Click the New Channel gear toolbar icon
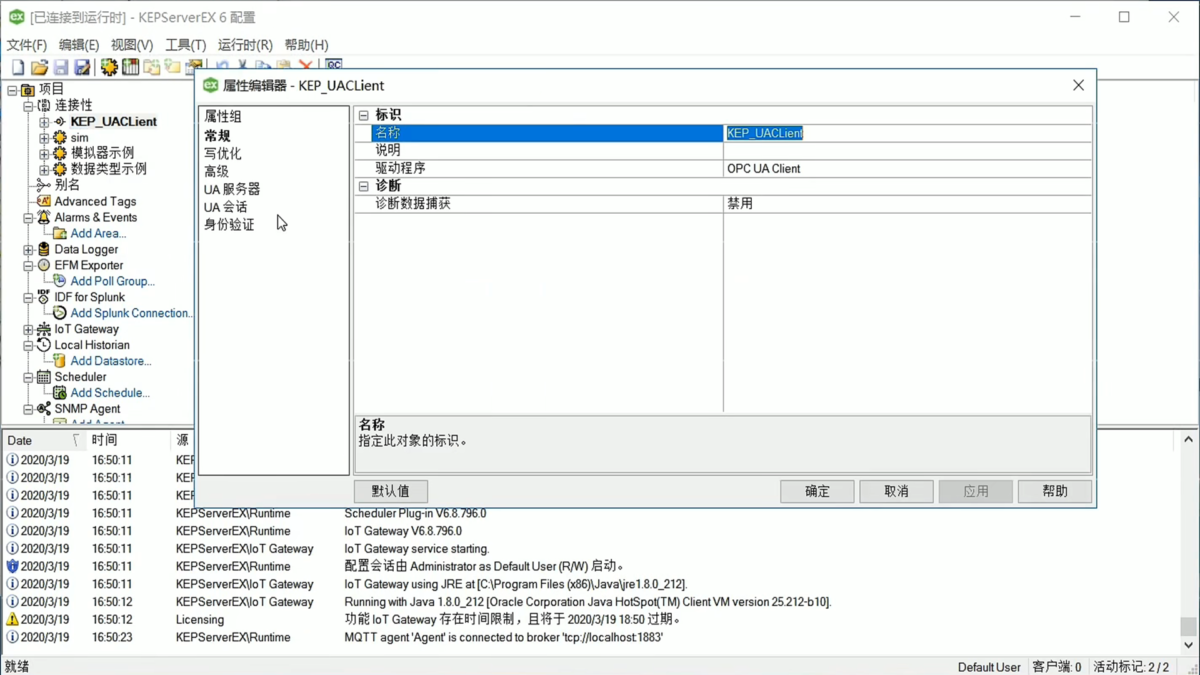1200x675 pixels. pos(109,67)
